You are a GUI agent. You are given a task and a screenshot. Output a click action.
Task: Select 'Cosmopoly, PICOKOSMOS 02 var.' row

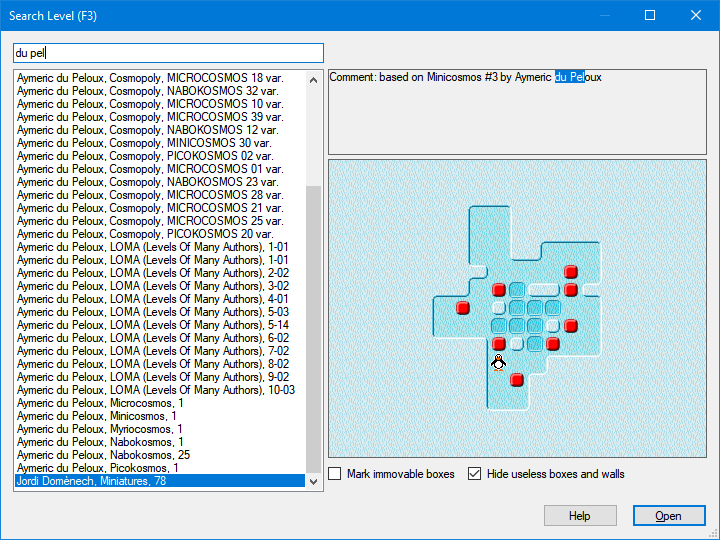(160, 156)
